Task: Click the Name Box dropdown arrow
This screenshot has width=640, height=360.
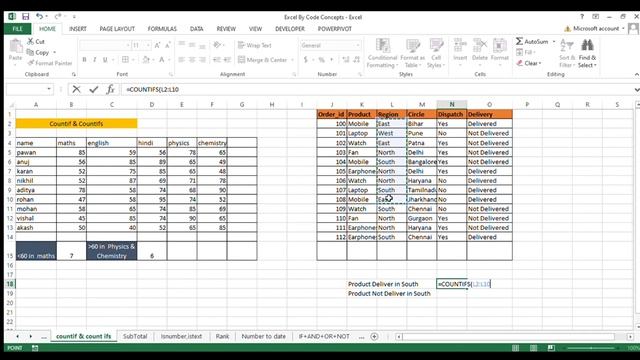Action: 49,89
